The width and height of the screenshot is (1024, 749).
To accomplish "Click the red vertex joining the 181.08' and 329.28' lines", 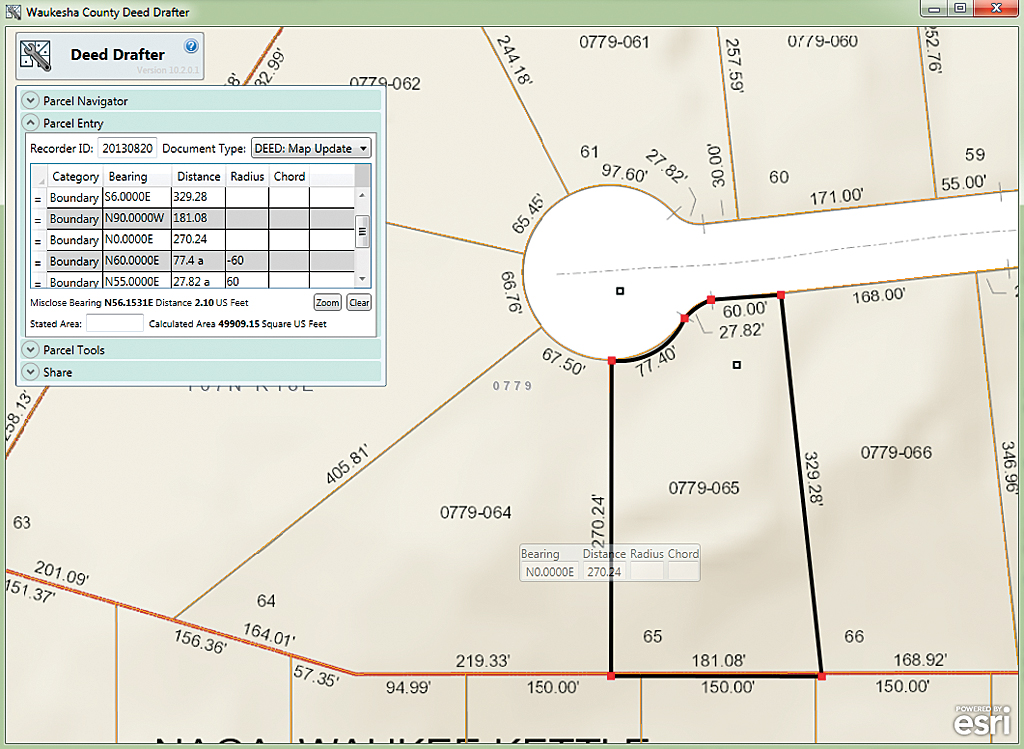I will click(822, 677).
